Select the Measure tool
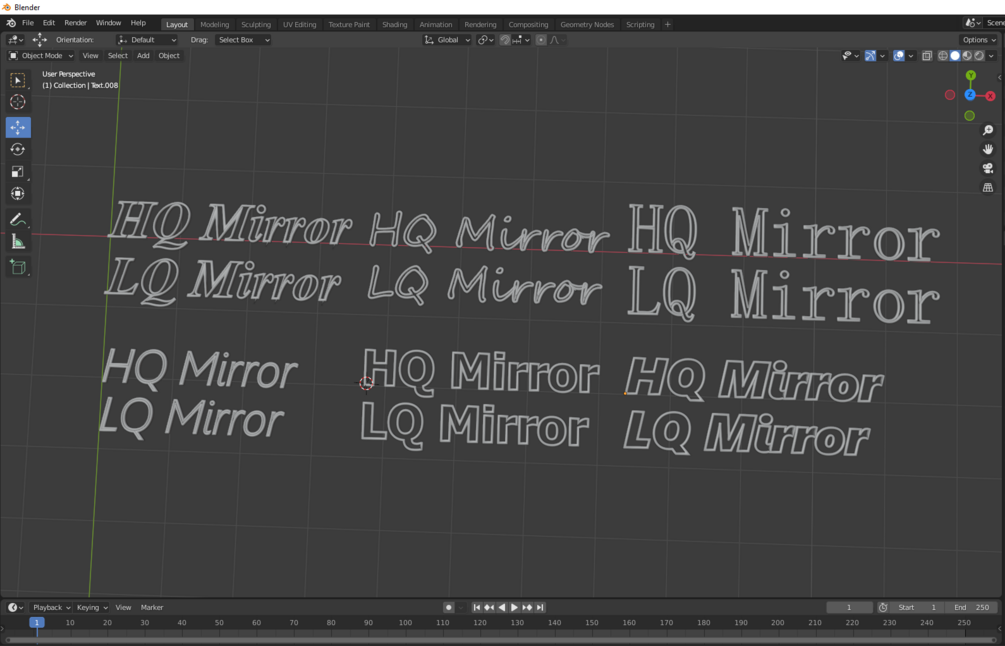The height and width of the screenshot is (646, 1005). click(x=18, y=242)
